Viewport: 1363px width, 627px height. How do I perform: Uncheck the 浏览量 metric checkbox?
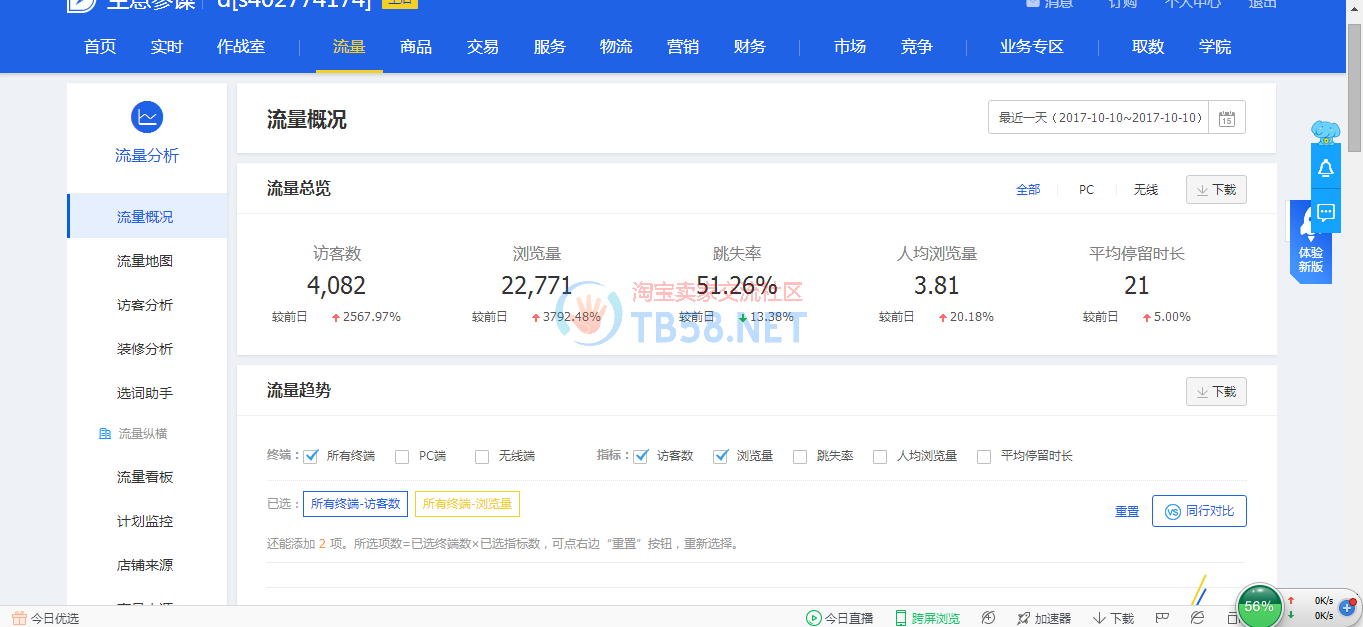click(x=720, y=456)
